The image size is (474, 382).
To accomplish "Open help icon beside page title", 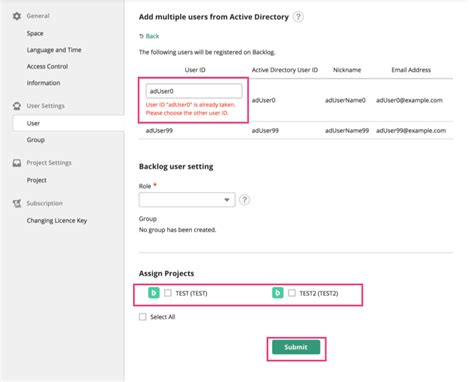I will click(298, 17).
